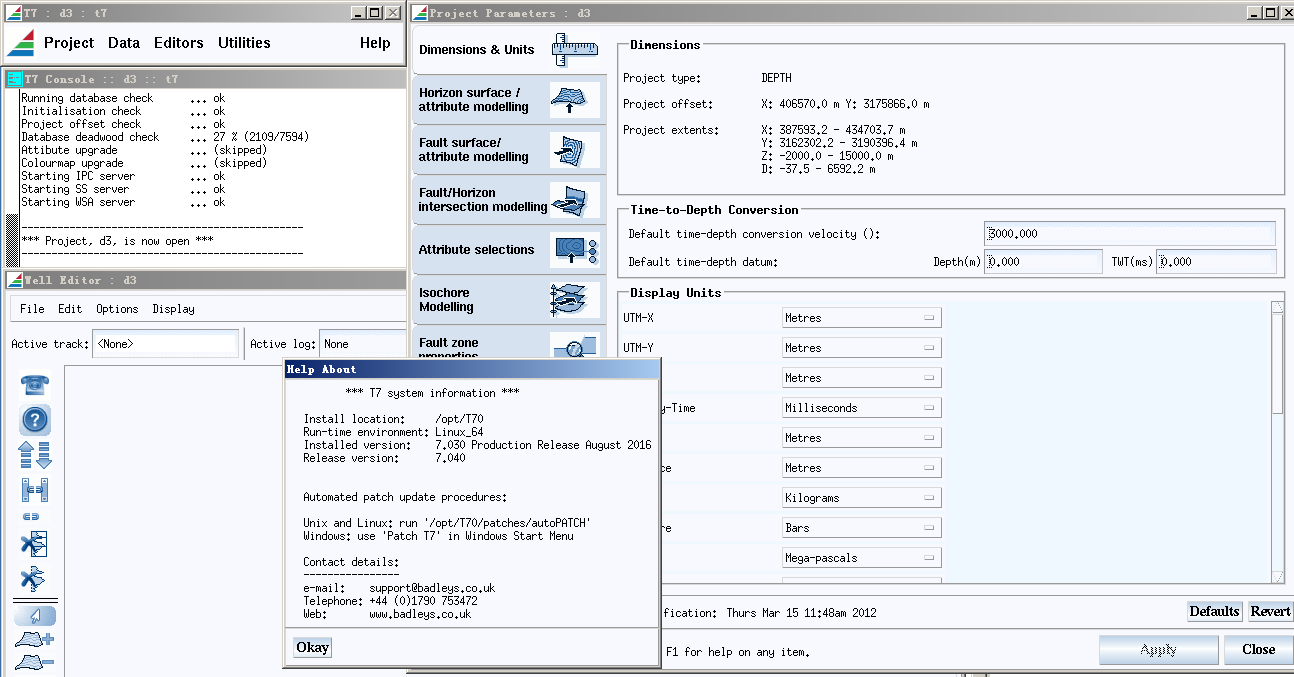Open the Metres dropdown above Kilograms

pos(861,468)
